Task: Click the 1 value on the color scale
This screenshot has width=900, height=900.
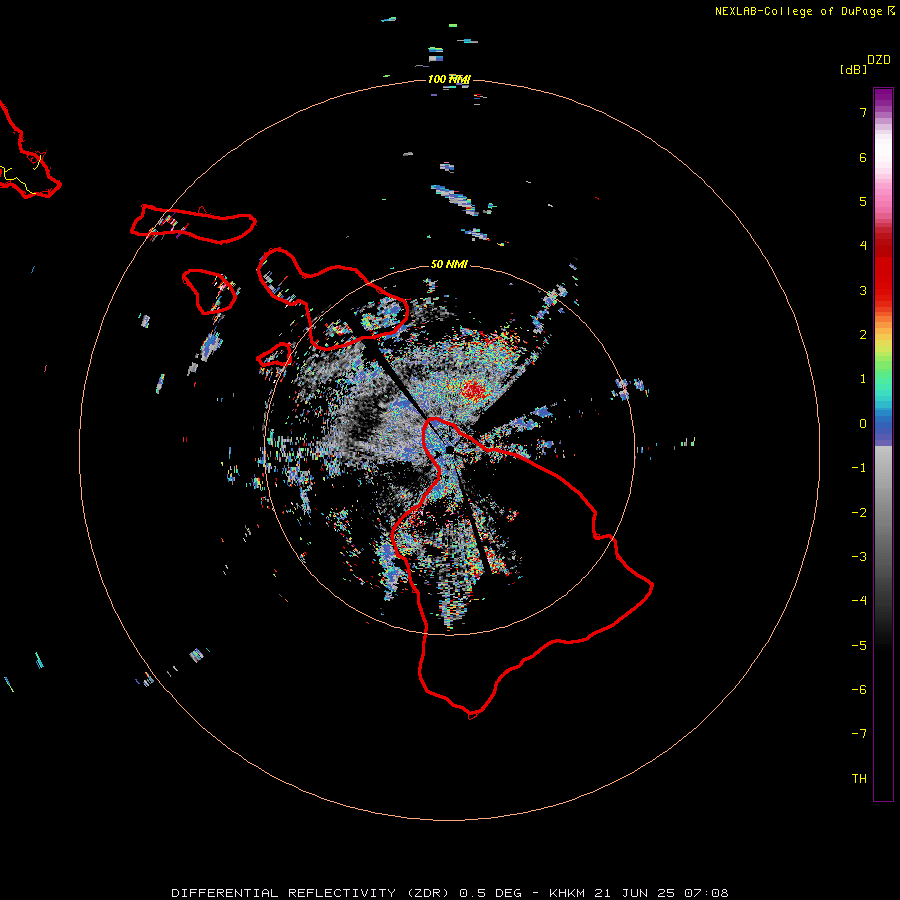Action: 863,379
